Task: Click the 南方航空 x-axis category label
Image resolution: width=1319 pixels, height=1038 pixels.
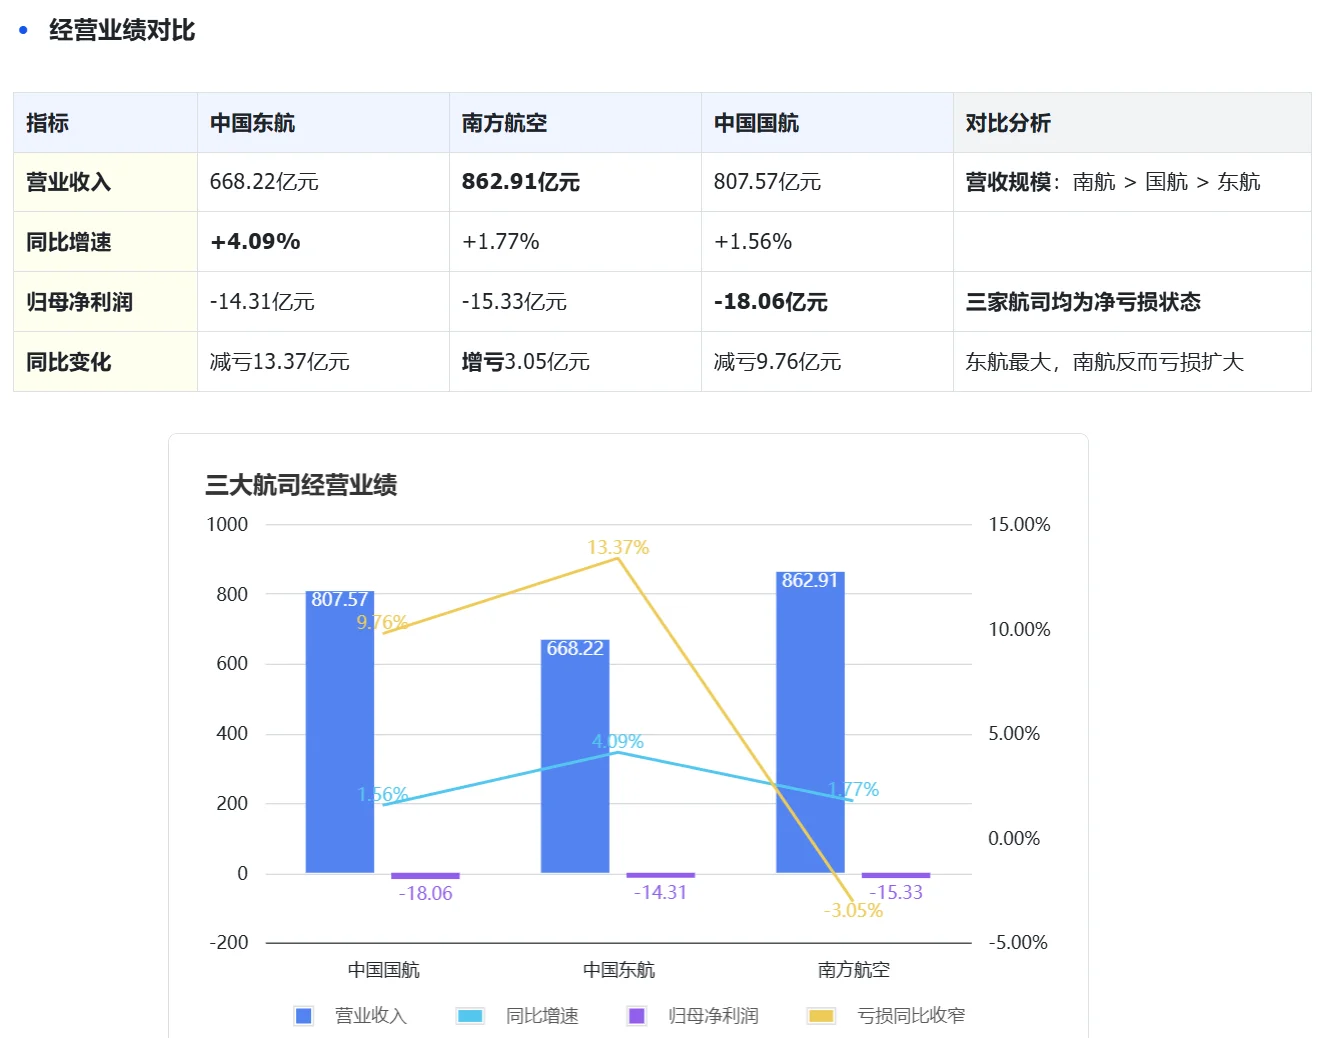Action: (854, 970)
